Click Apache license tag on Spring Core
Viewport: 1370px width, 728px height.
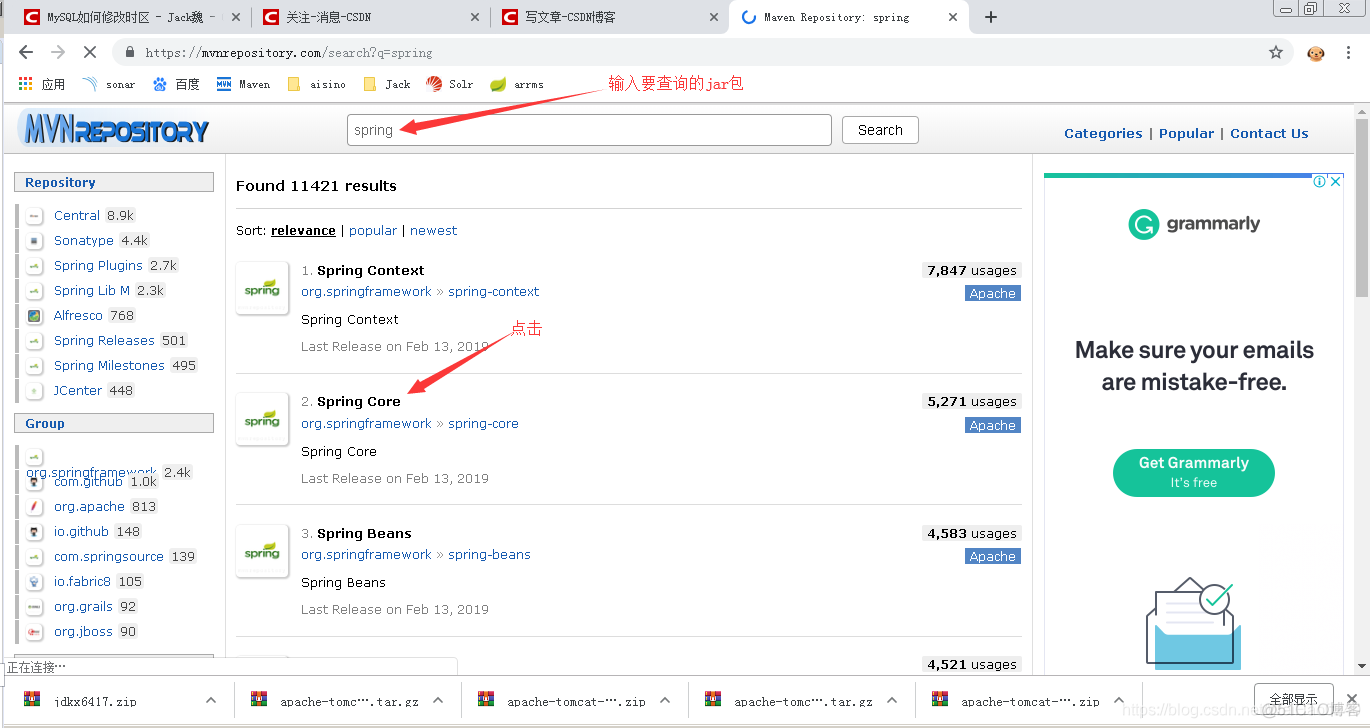tap(993, 425)
